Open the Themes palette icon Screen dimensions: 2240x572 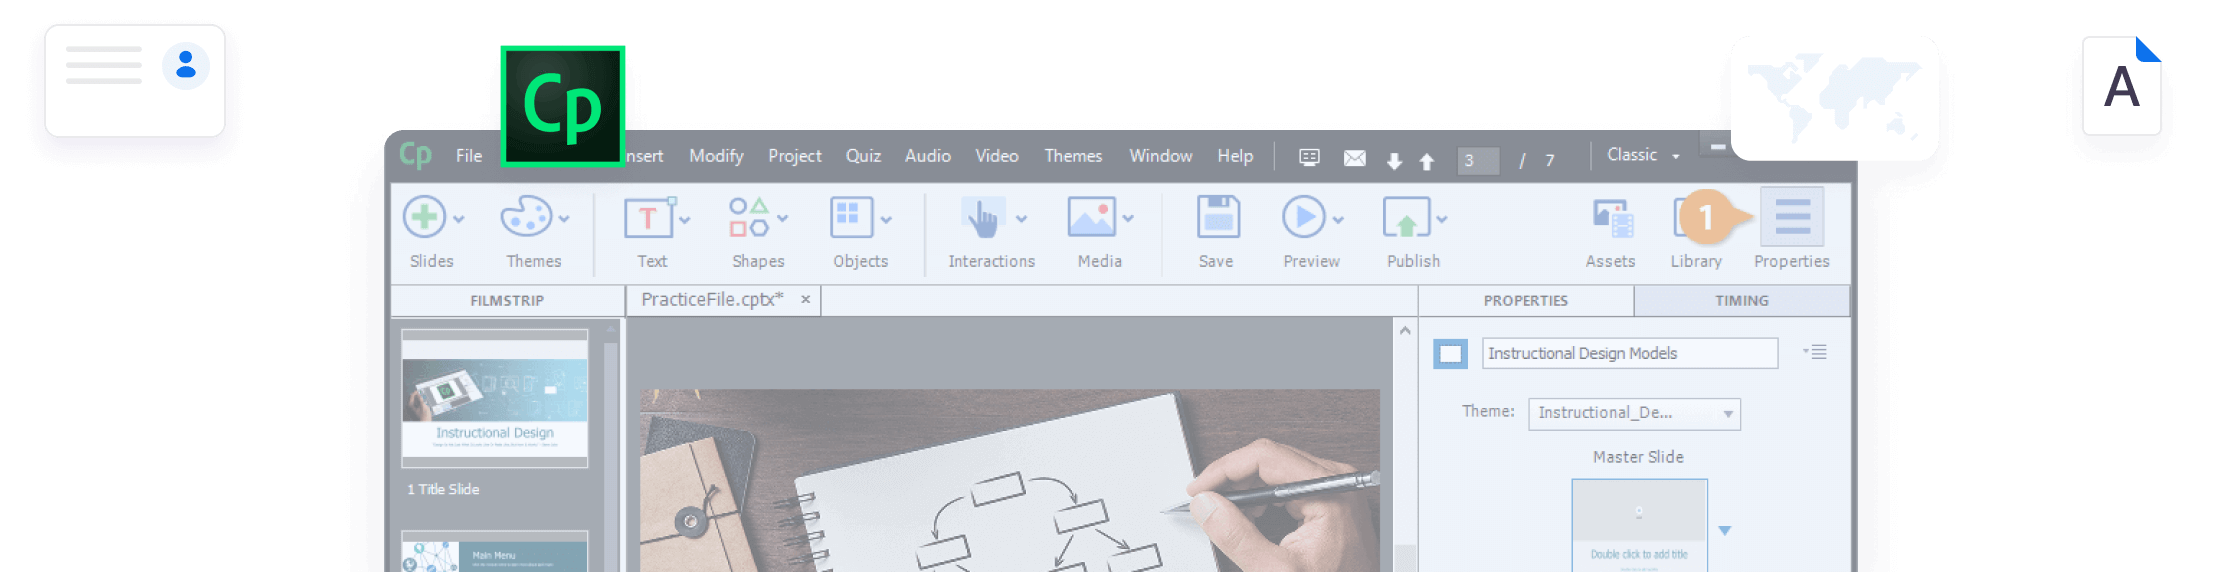tap(527, 217)
